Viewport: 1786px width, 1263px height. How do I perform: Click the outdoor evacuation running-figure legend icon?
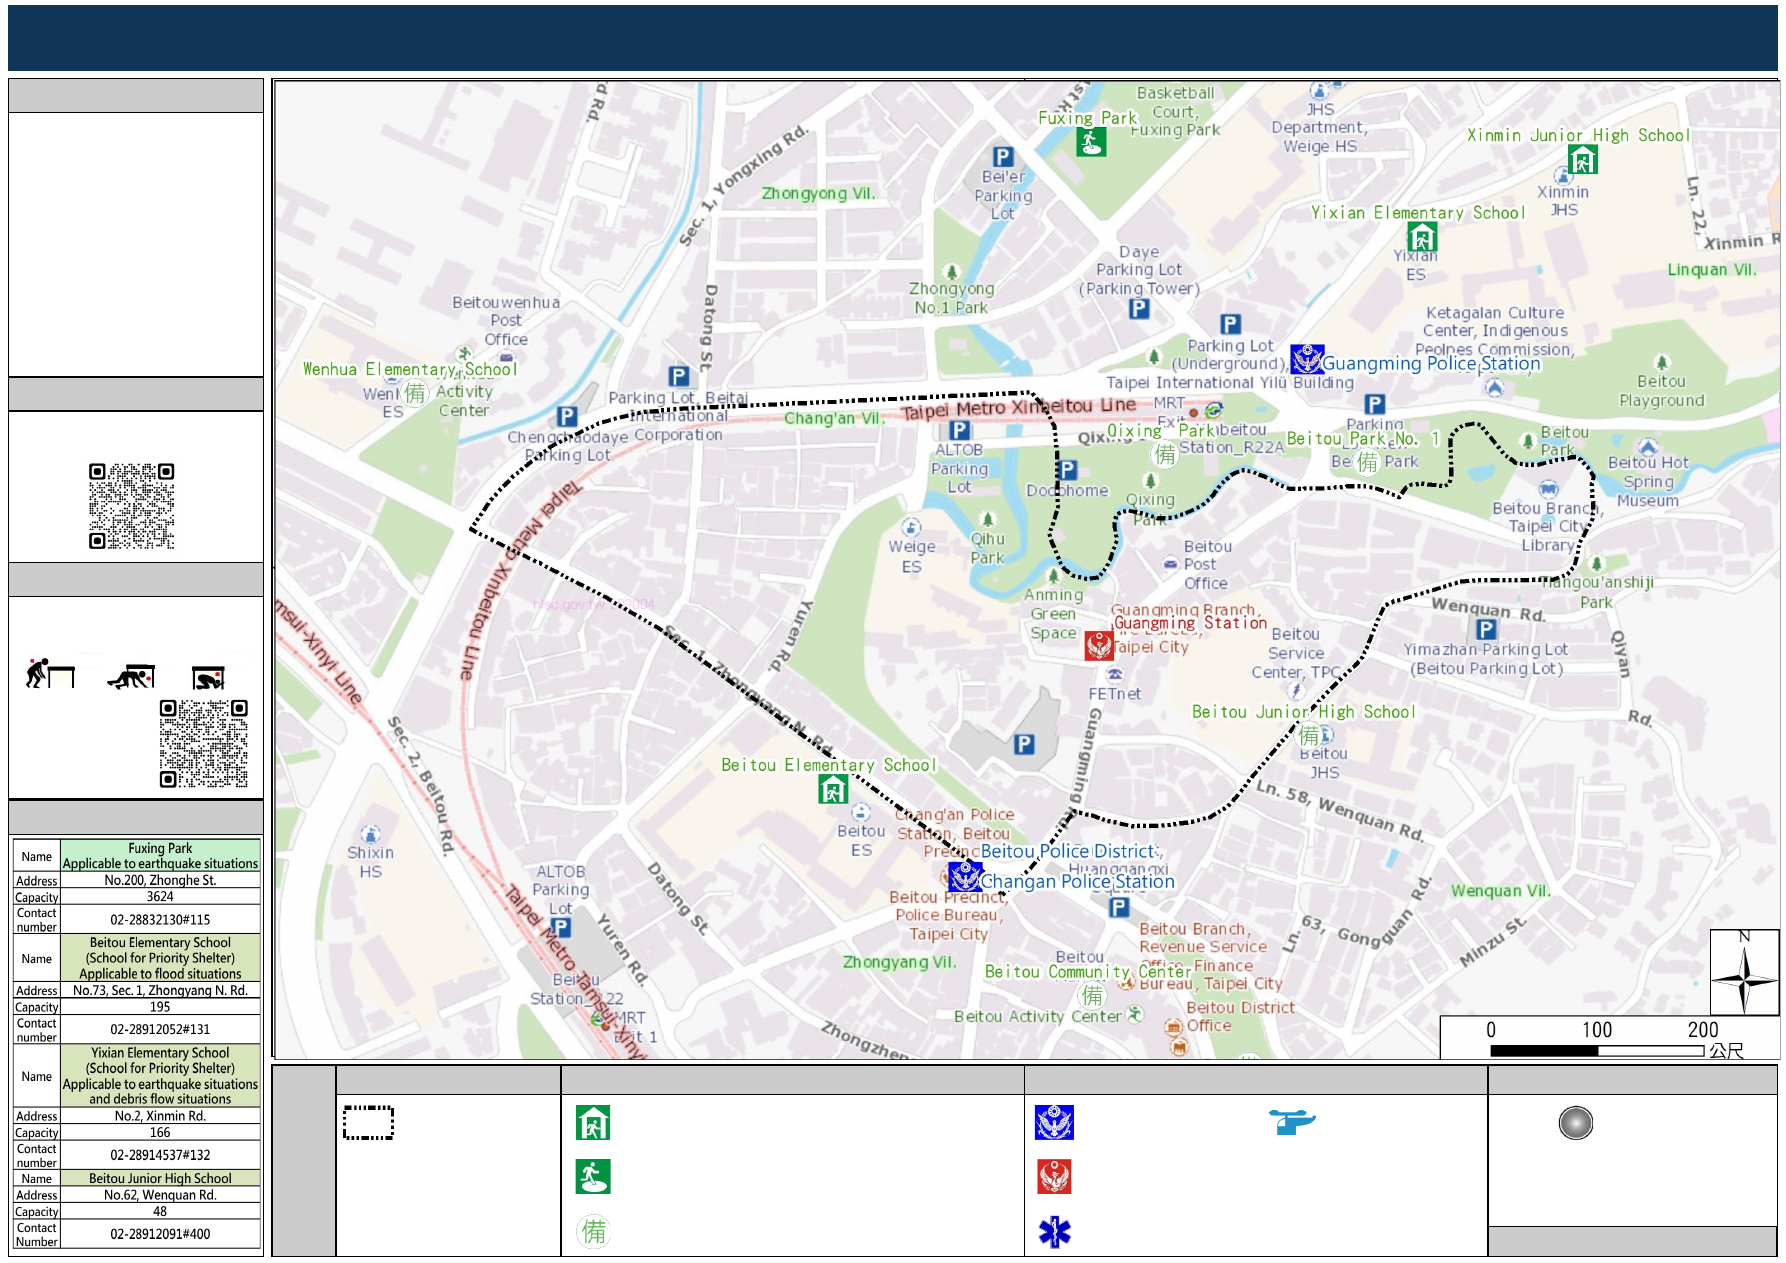pos(593,1177)
